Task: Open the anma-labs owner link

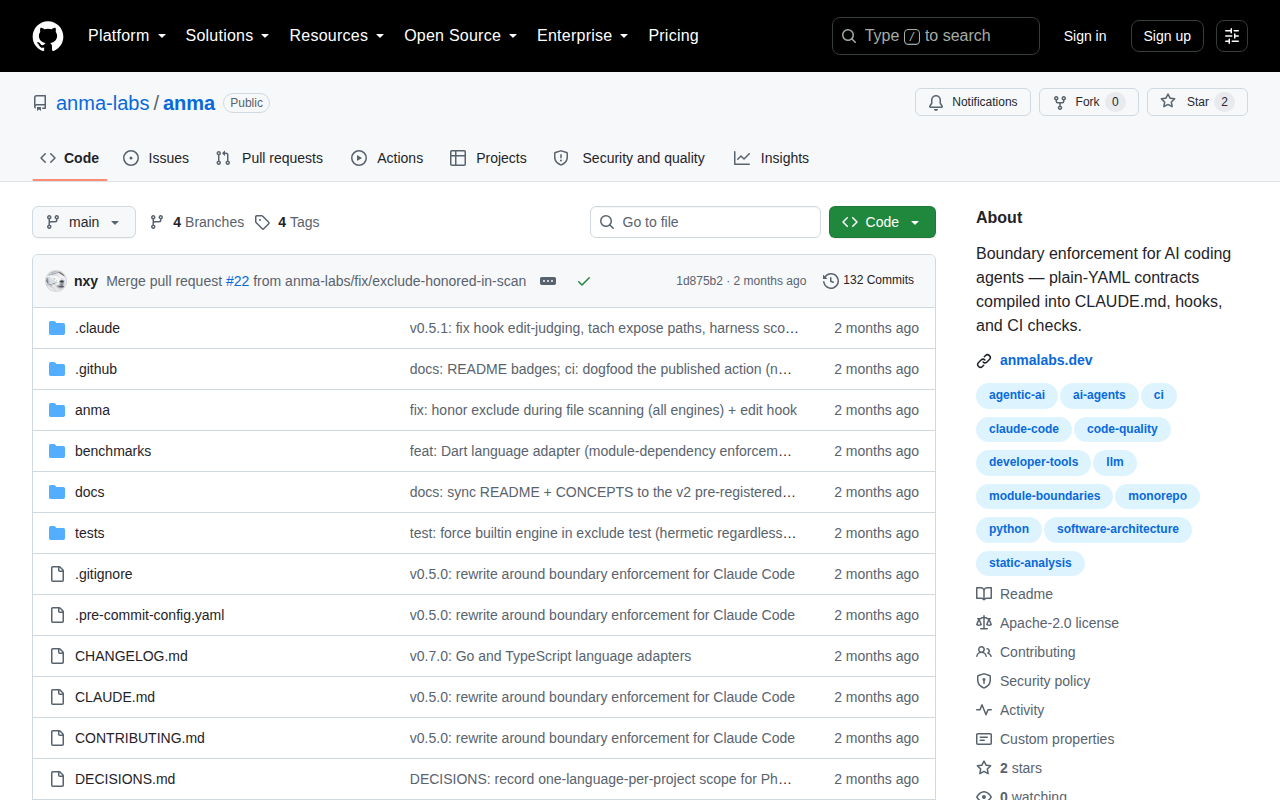Action: click(x=103, y=103)
